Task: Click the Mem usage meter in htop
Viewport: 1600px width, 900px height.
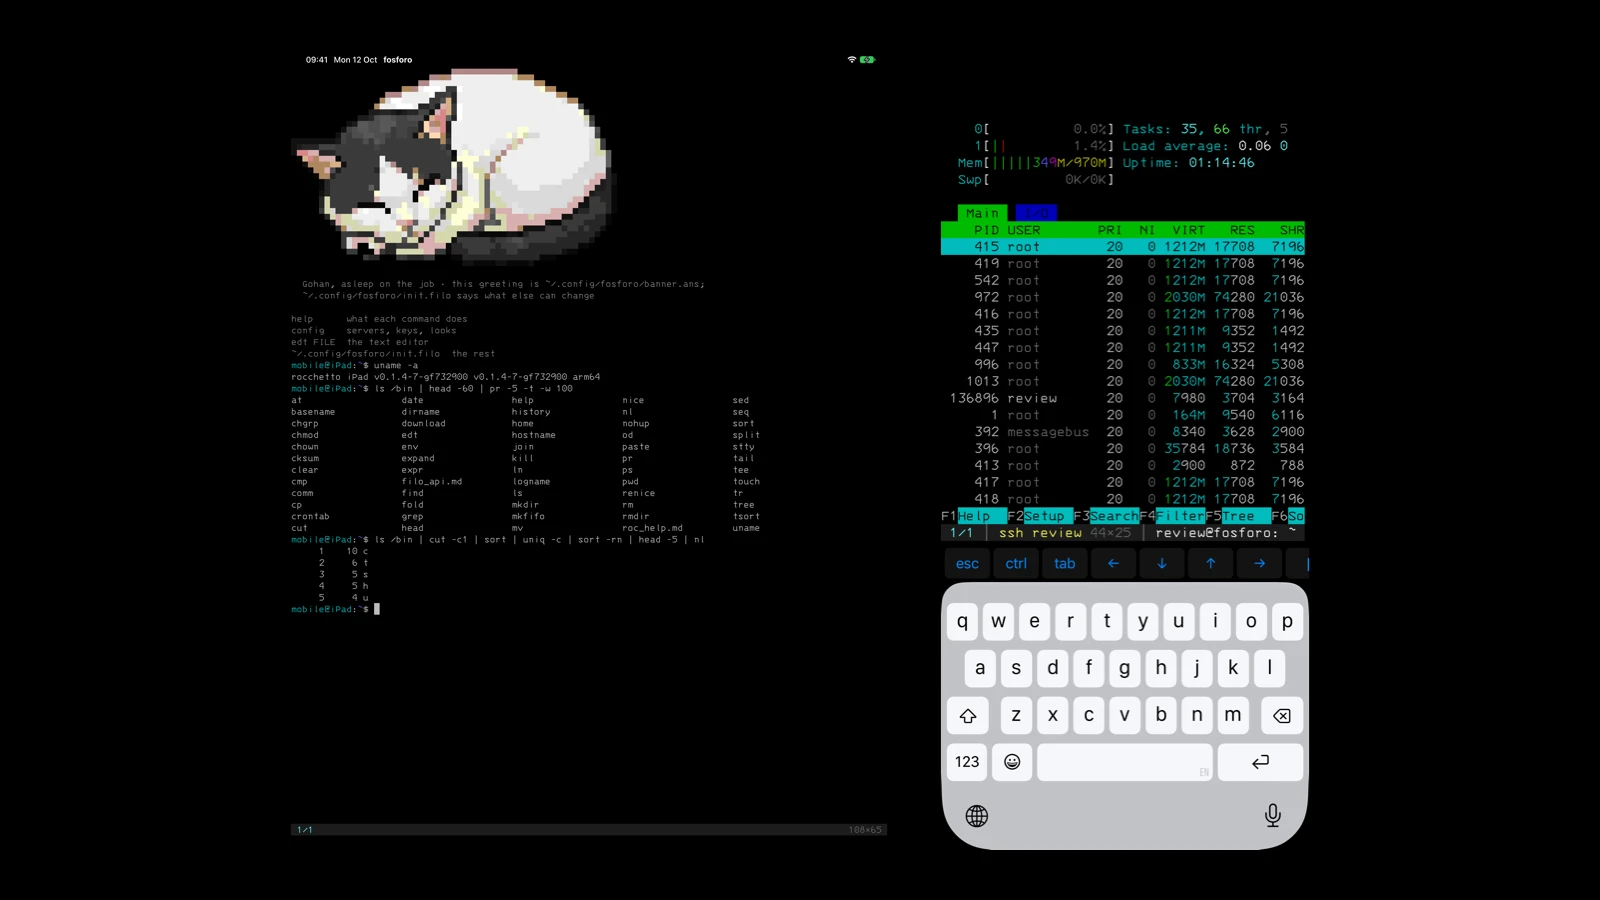Action: click(1035, 163)
